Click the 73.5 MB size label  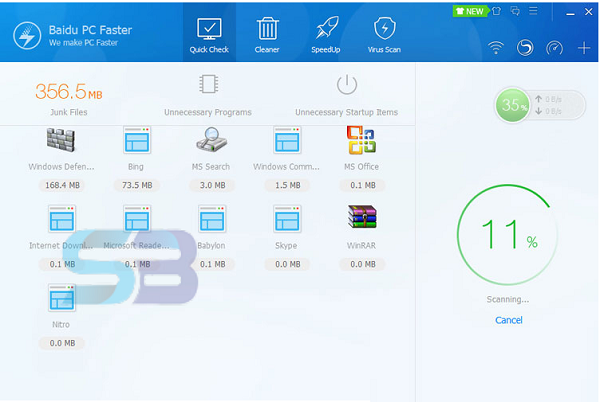[x=137, y=186]
